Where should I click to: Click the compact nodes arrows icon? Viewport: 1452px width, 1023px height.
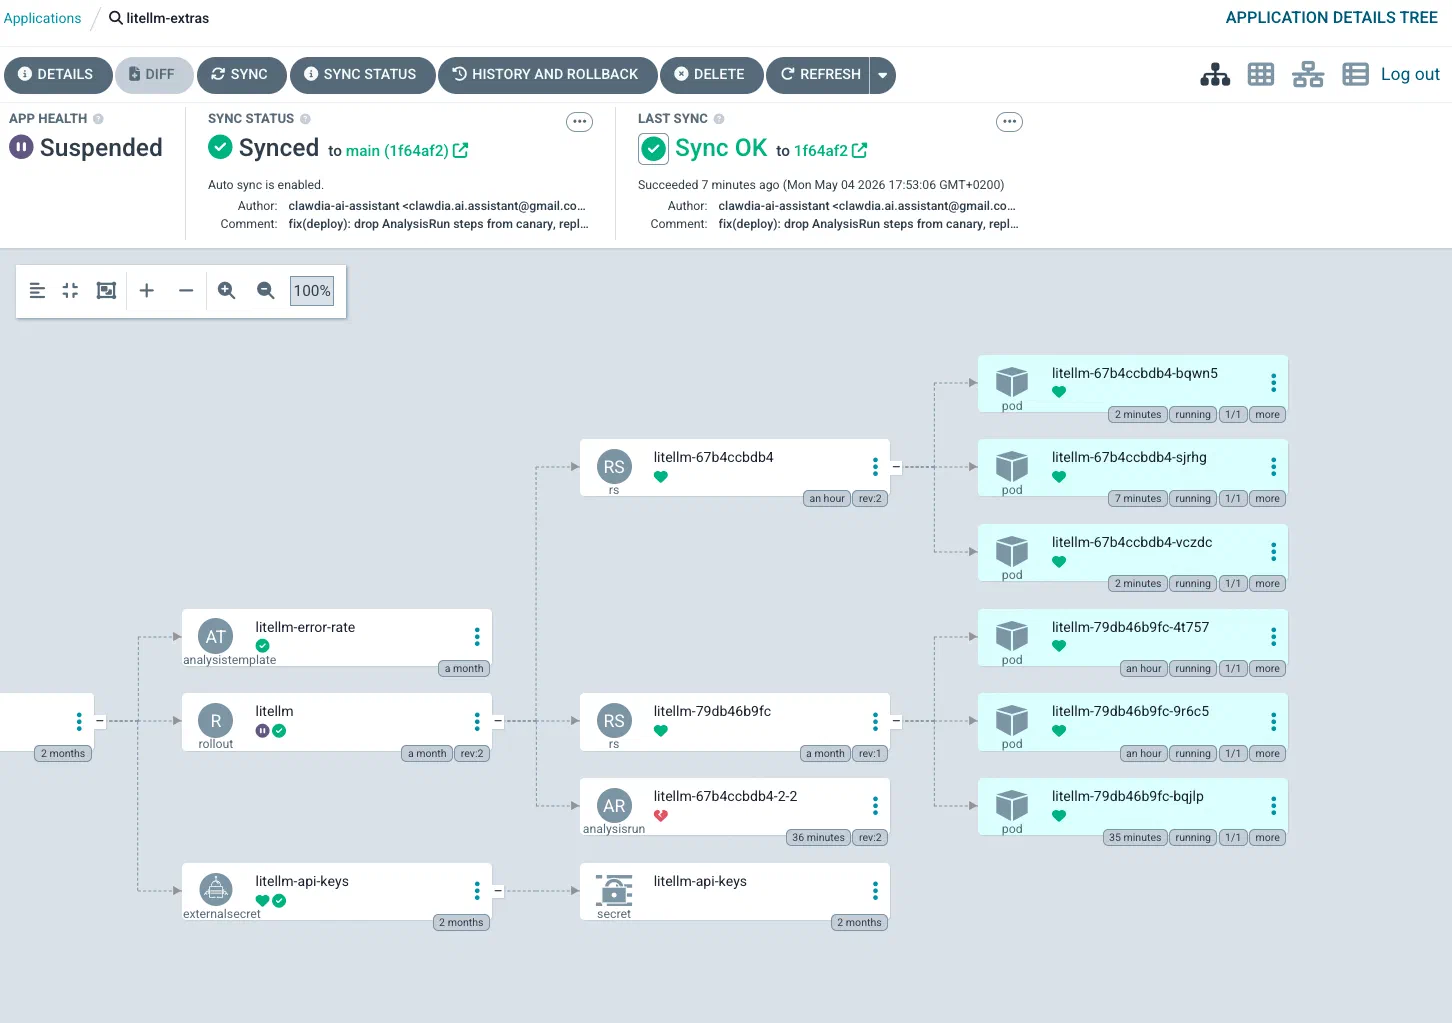coord(70,290)
